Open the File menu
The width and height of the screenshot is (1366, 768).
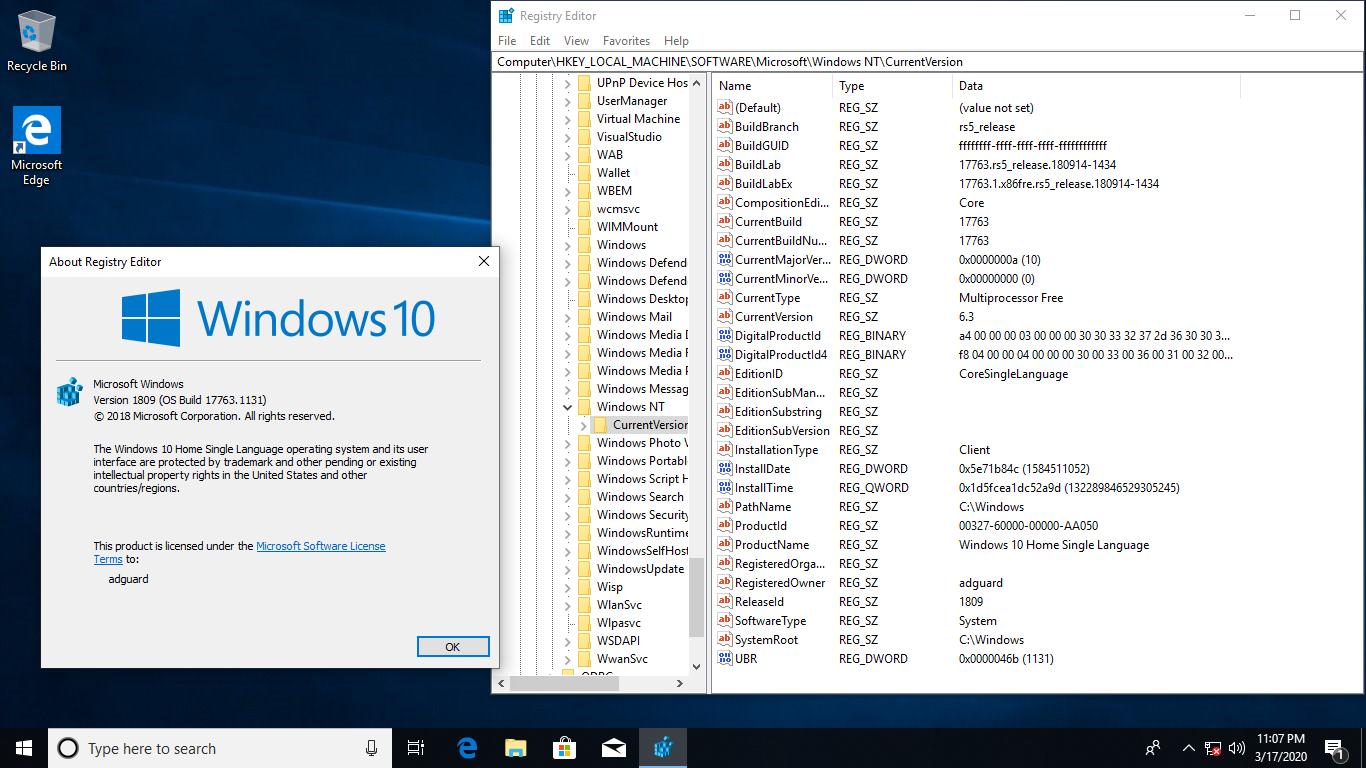click(507, 41)
